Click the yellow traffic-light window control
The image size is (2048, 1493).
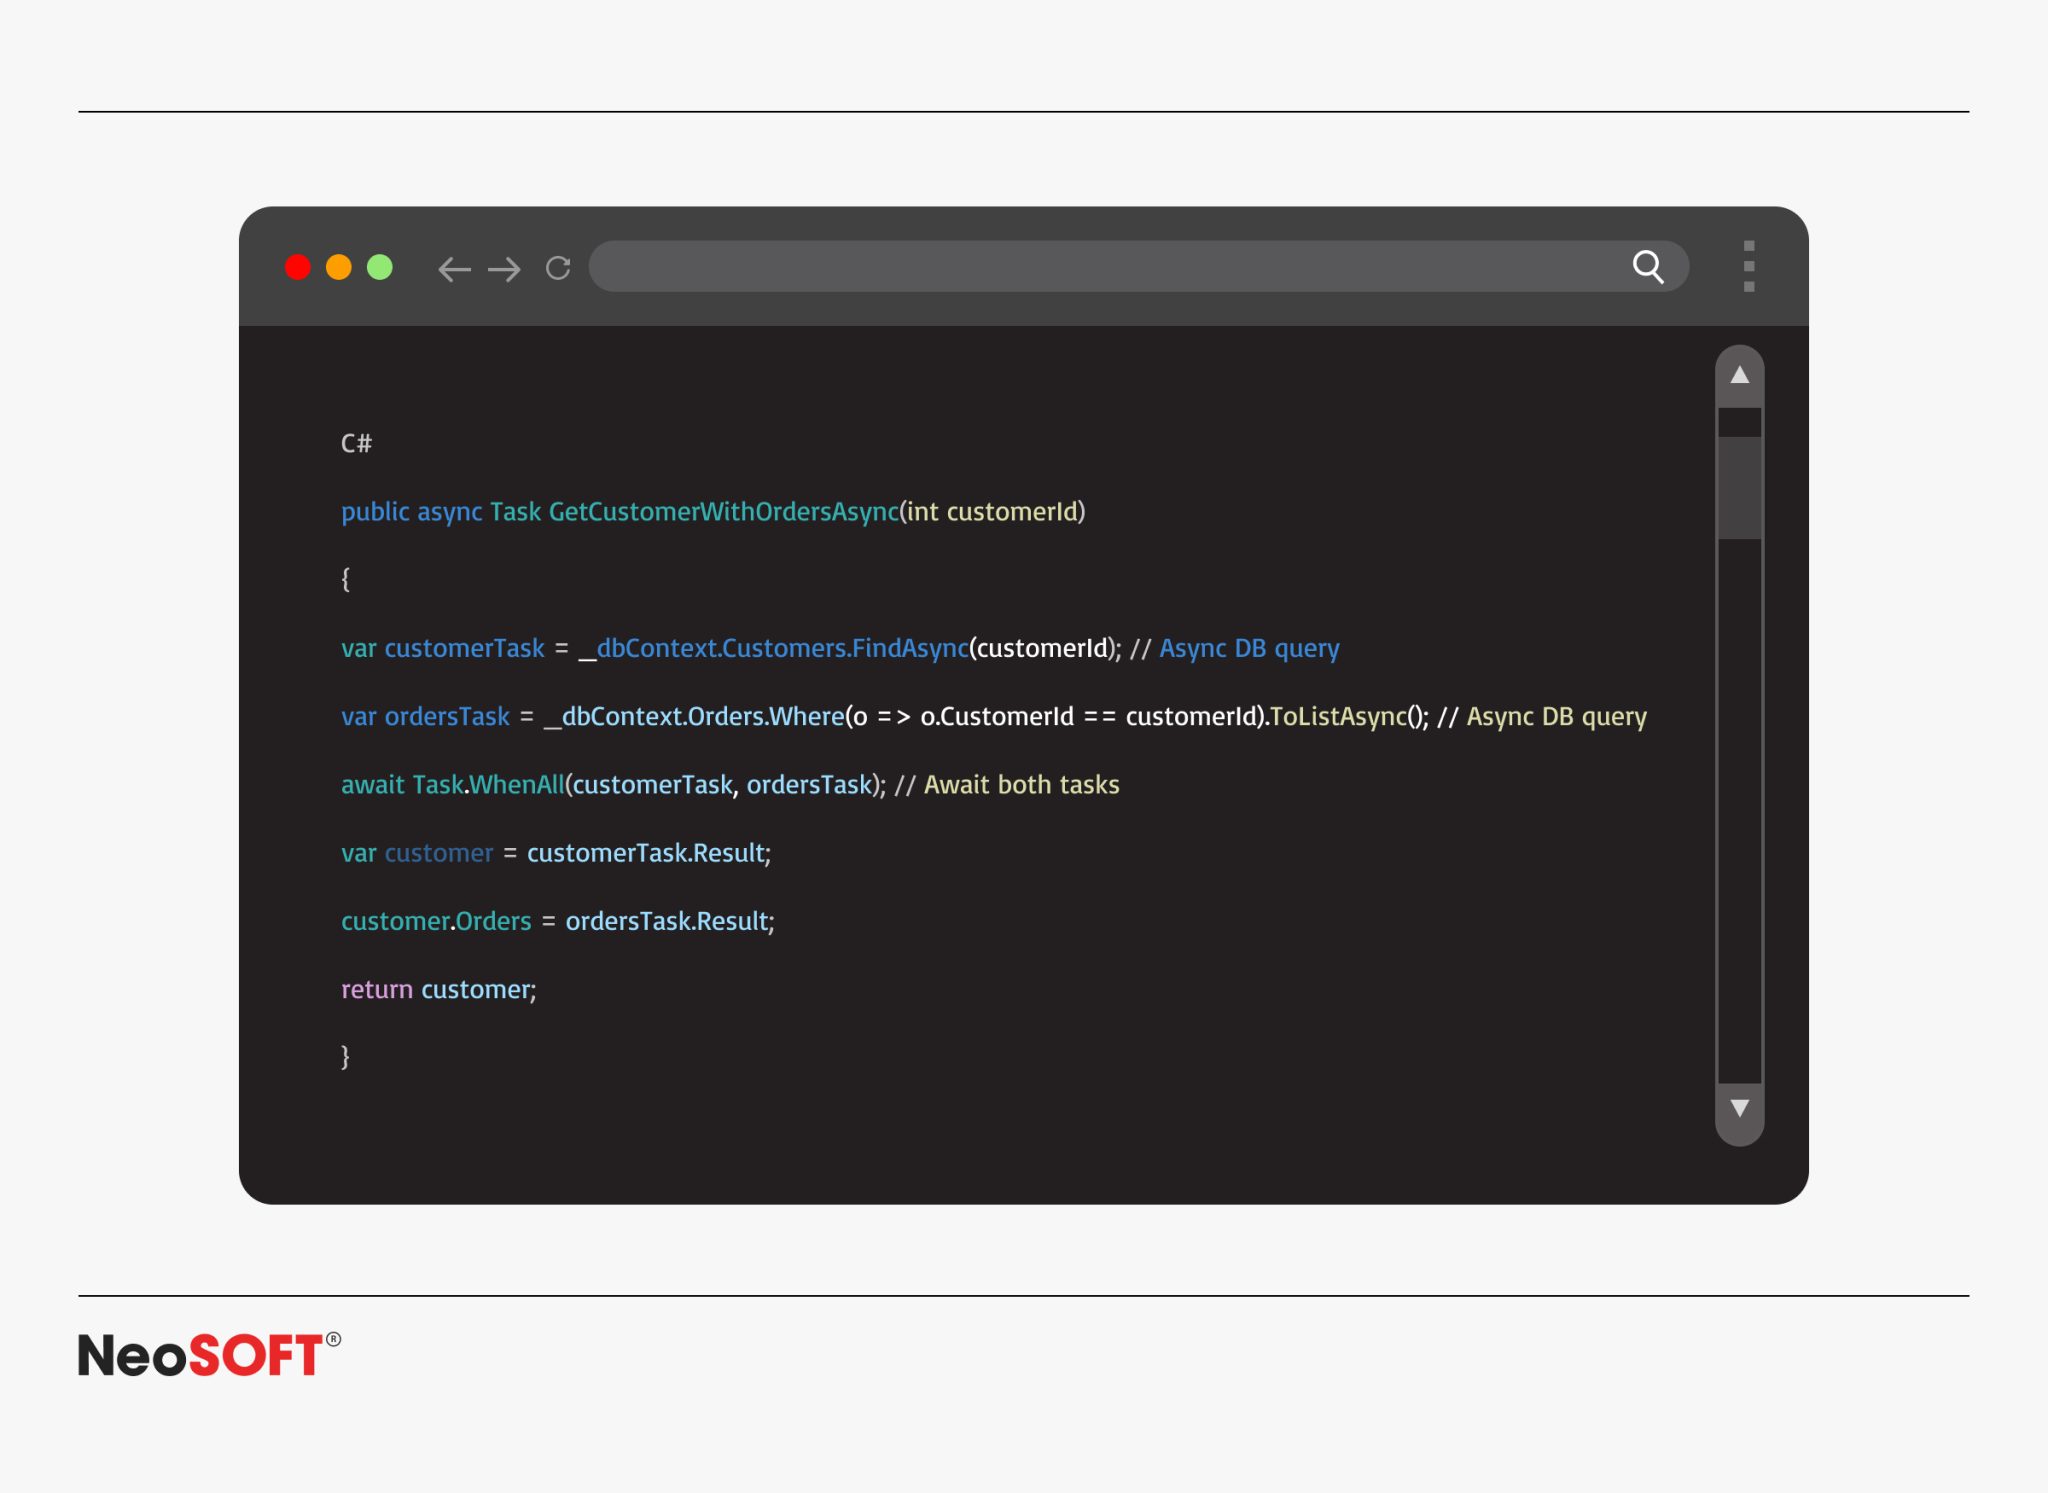tap(338, 268)
